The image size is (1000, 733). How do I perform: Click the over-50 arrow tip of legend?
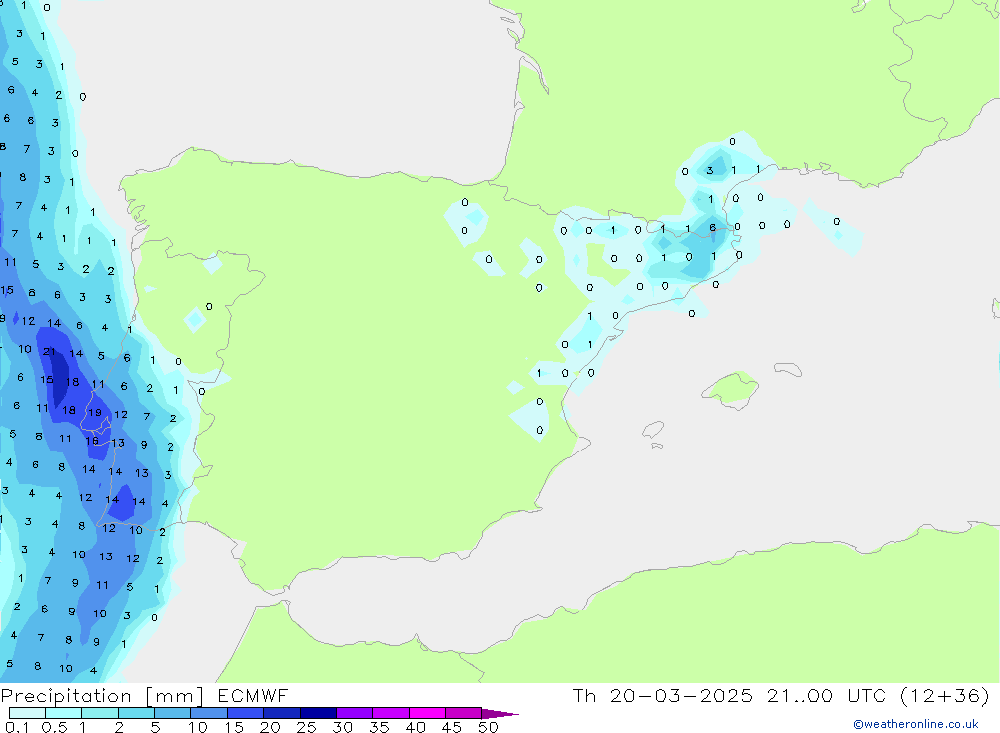pos(501,713)
